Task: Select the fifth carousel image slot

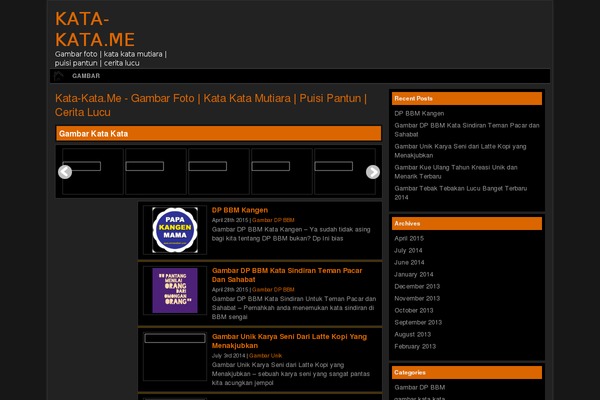Action: pyautogui.click(x=345, y=171)
